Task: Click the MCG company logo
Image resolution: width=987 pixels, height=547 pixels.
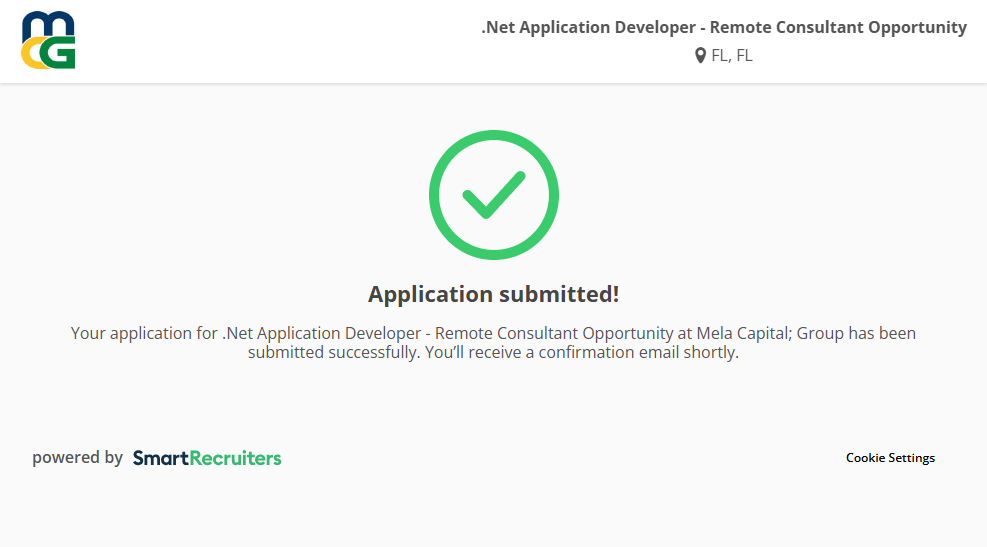Action: [48, 41]
